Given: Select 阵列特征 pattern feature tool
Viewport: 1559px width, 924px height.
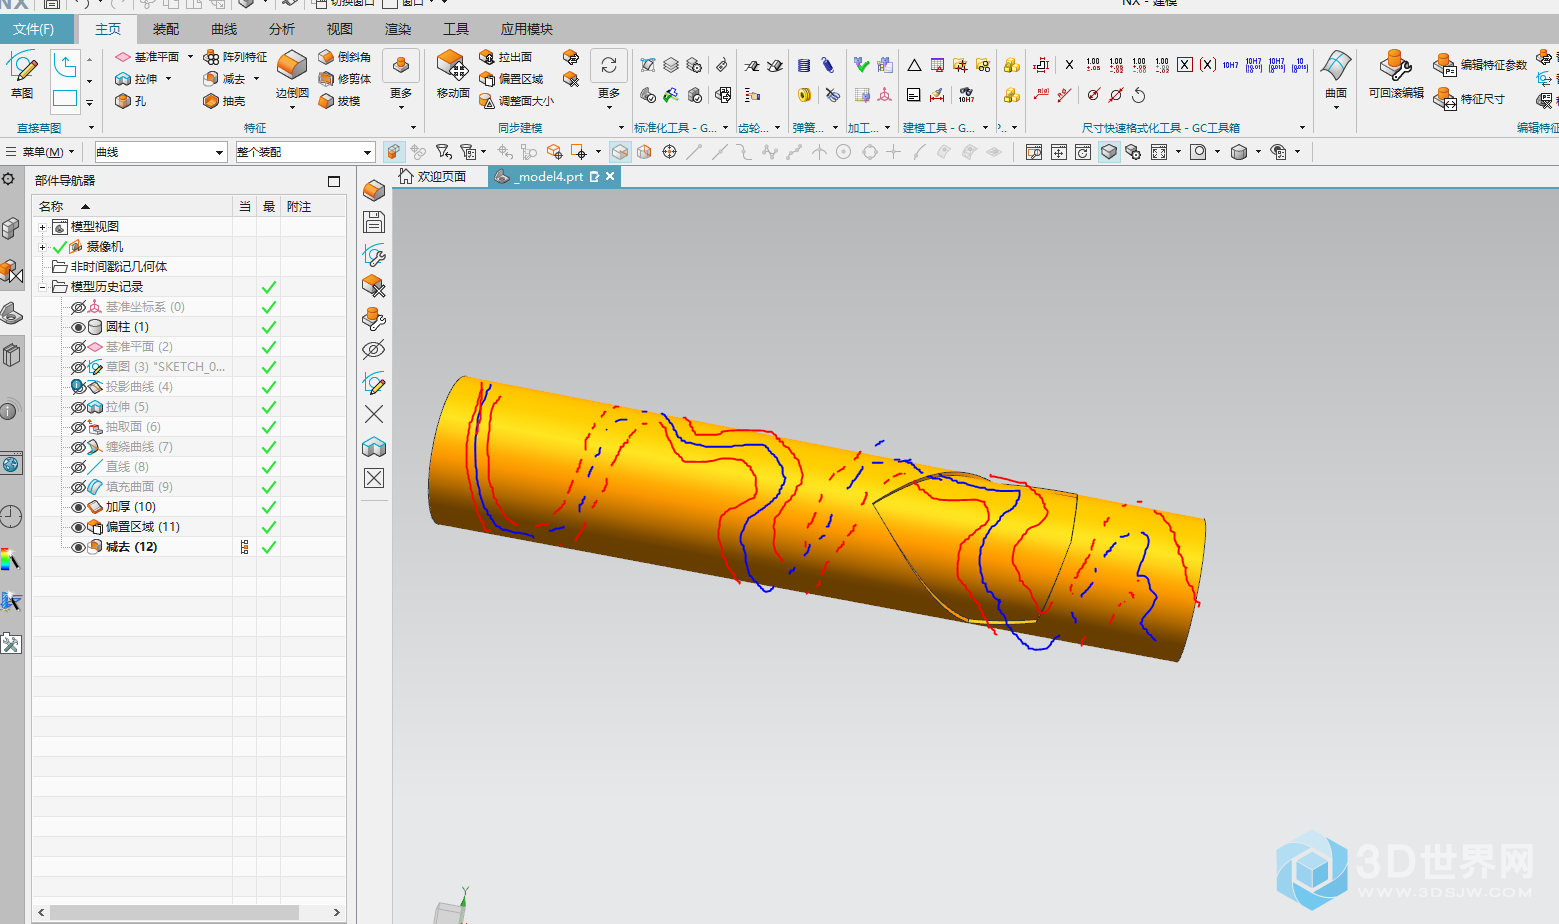Looking at the screenshot, I should point(235,57).
